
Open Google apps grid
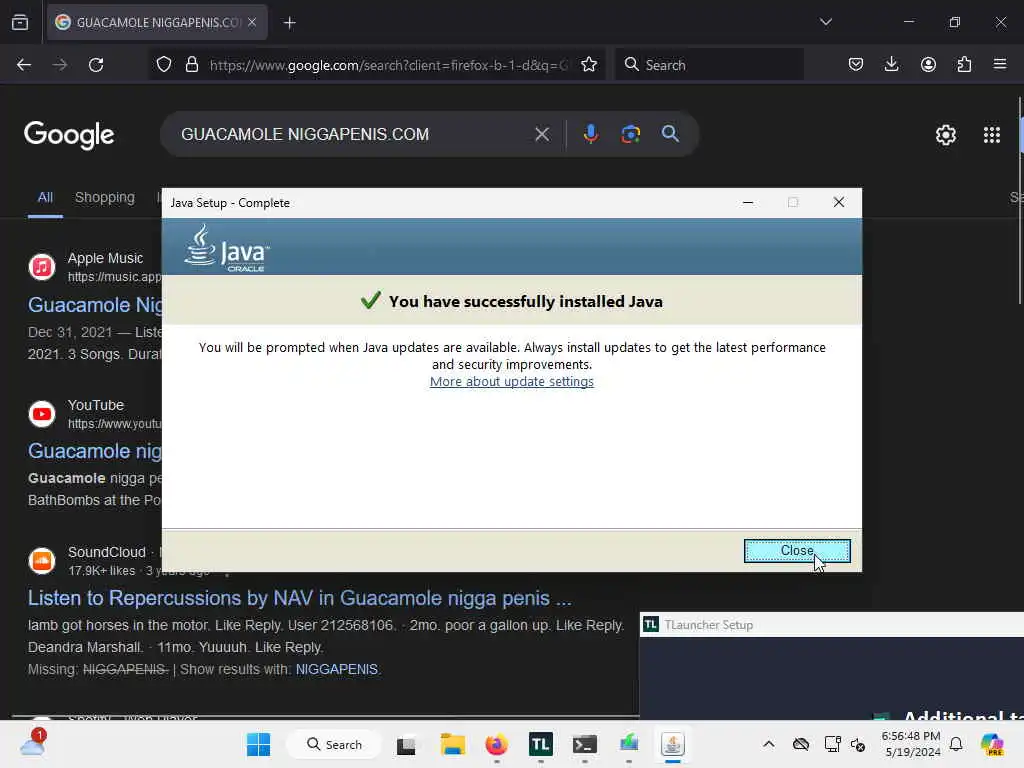tap(992, 135)
